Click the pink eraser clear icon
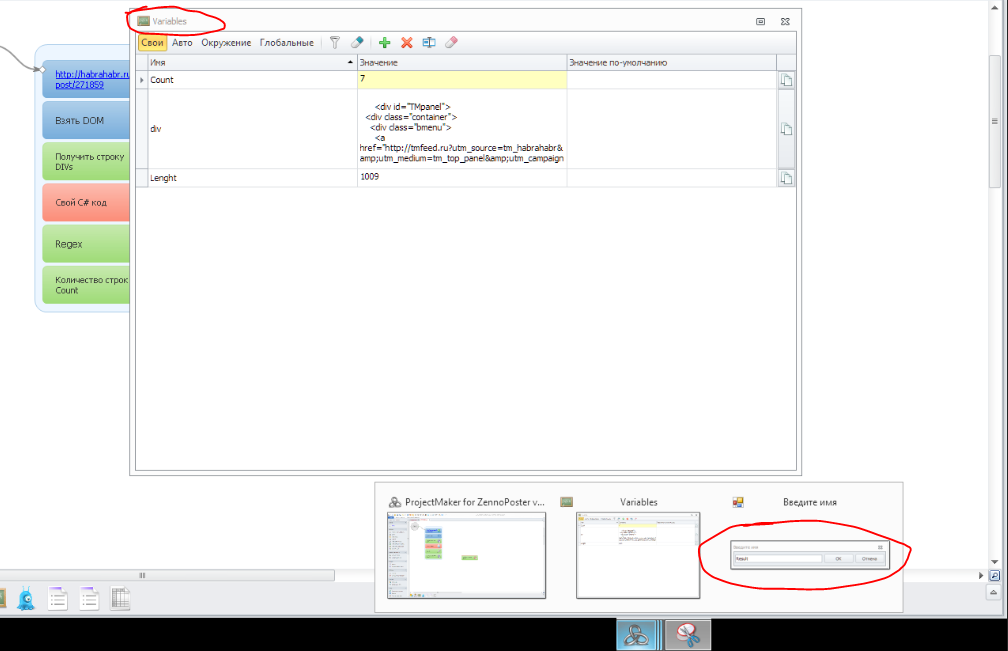The height and width of the screenshot is (651, 1008). pyautogui.click(x=451, y=42)
